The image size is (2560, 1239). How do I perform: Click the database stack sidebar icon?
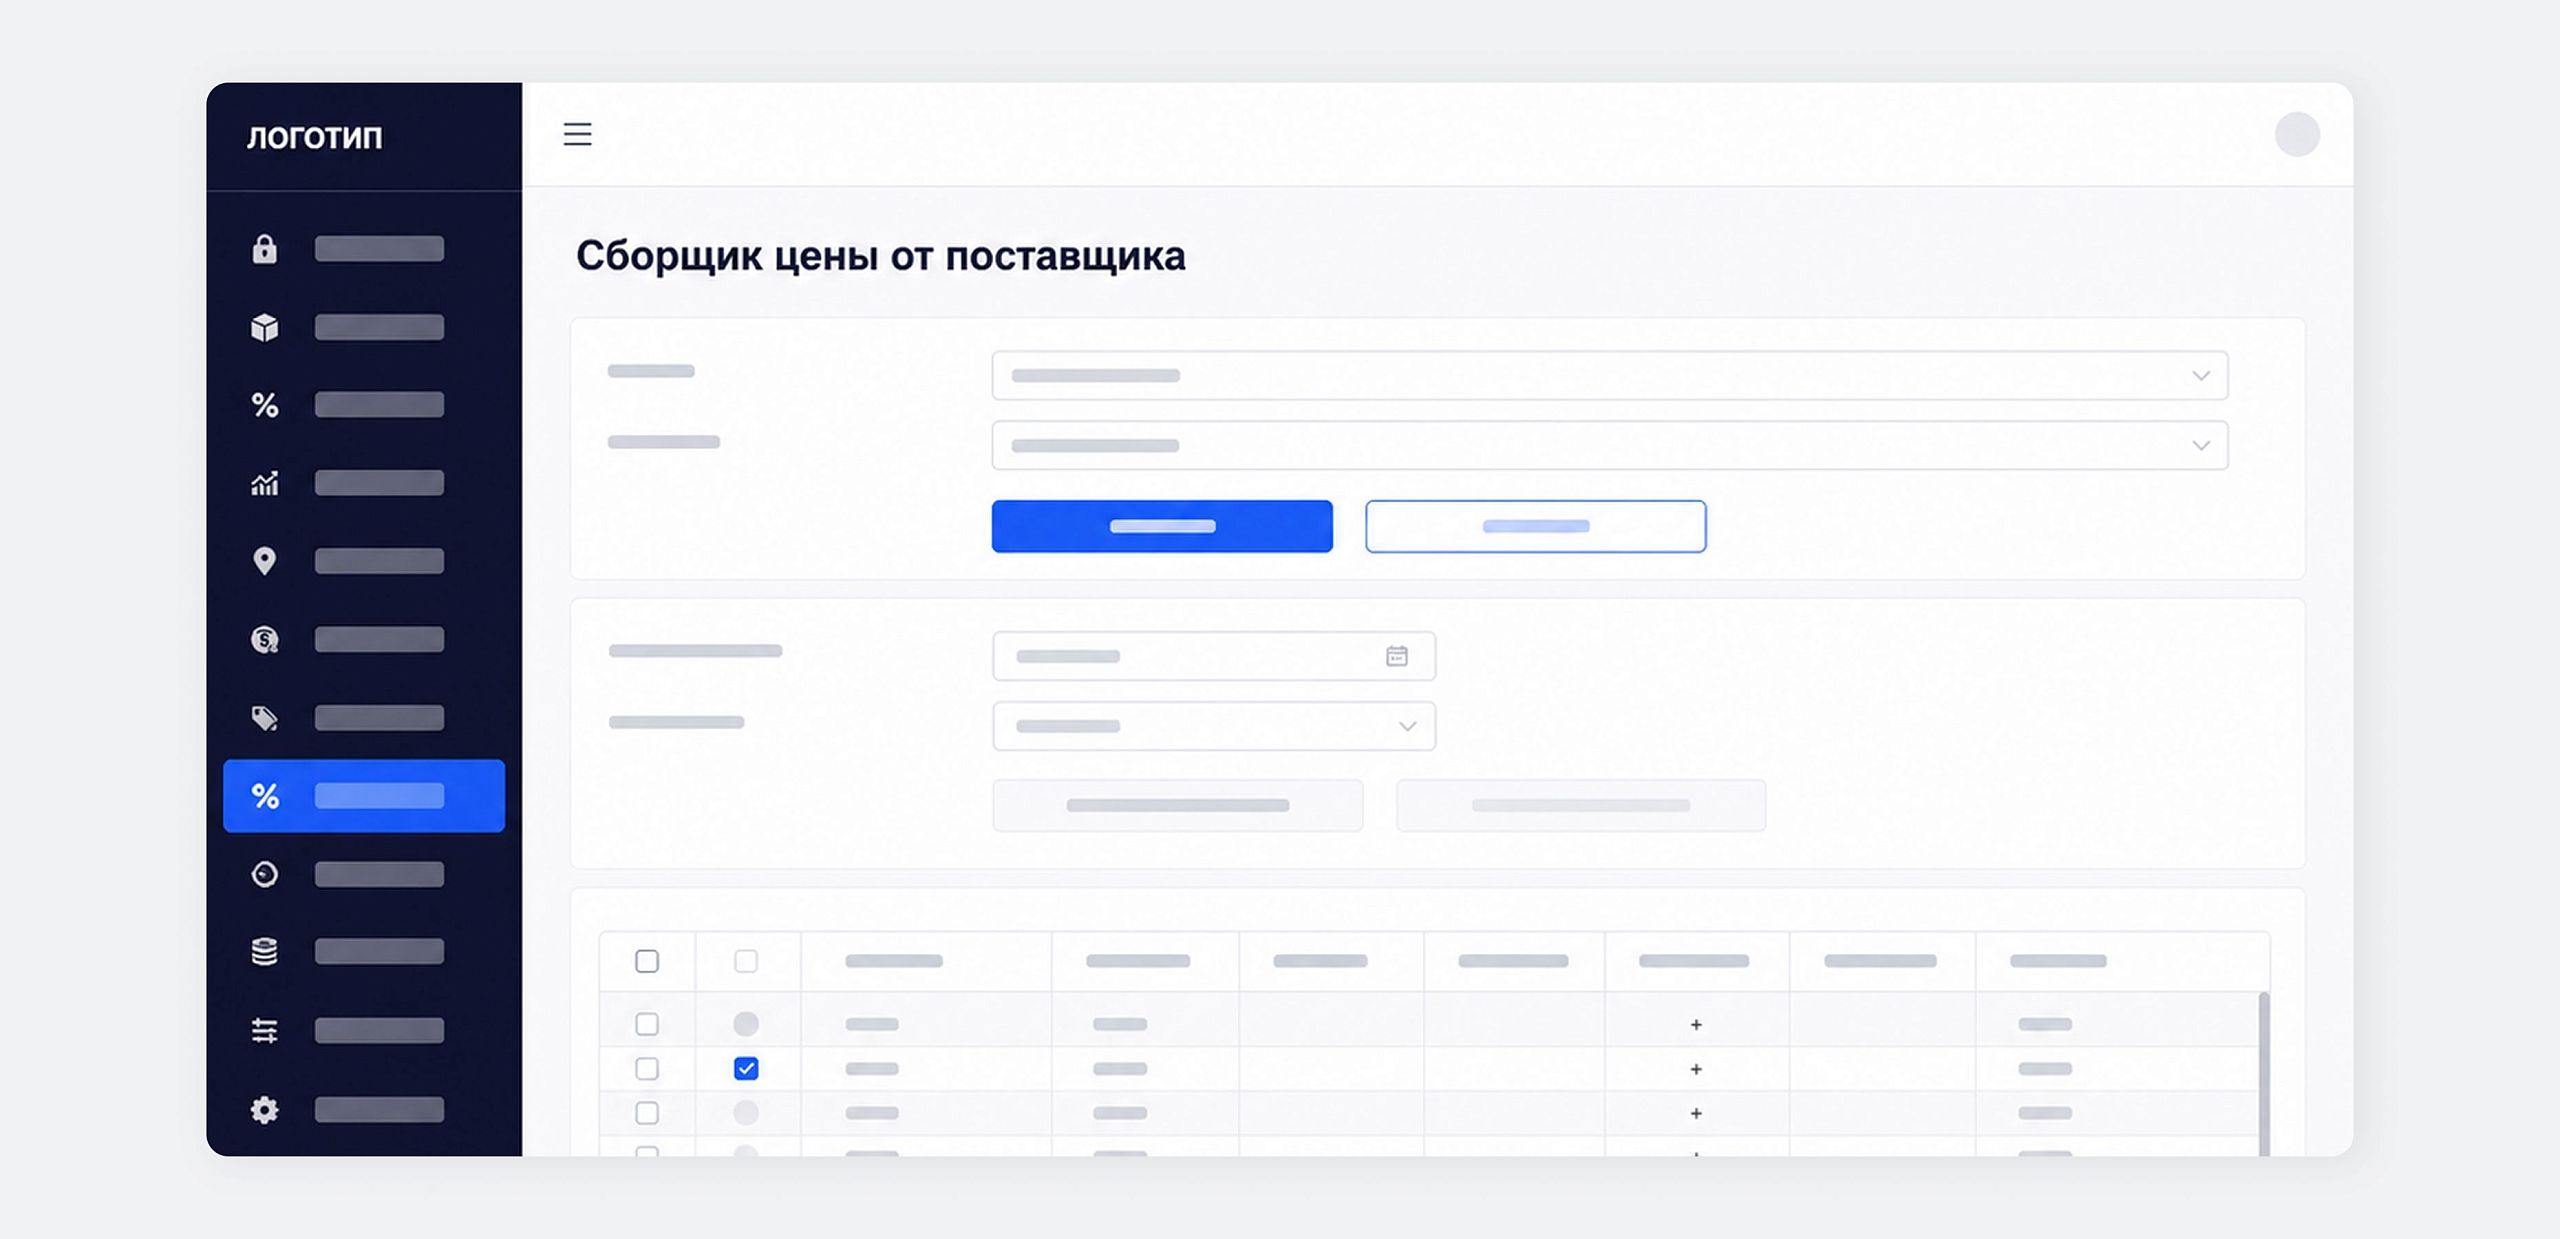[x=264, y=952]
